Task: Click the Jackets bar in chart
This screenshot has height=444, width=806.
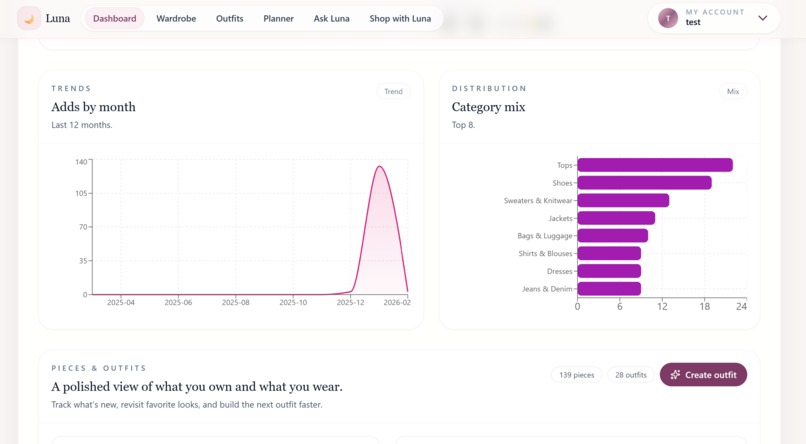Action: pyautogui.click(x=616, y=218)
